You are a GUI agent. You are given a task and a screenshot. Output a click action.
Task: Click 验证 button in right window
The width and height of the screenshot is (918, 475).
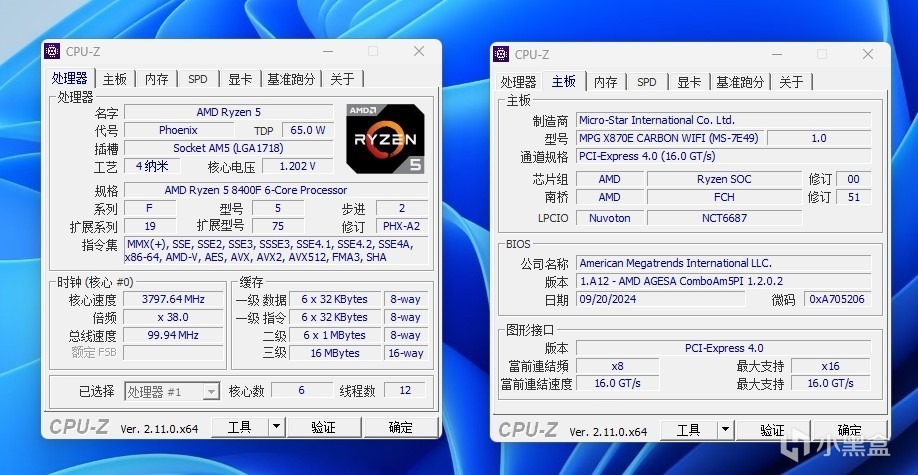(773, 430)
